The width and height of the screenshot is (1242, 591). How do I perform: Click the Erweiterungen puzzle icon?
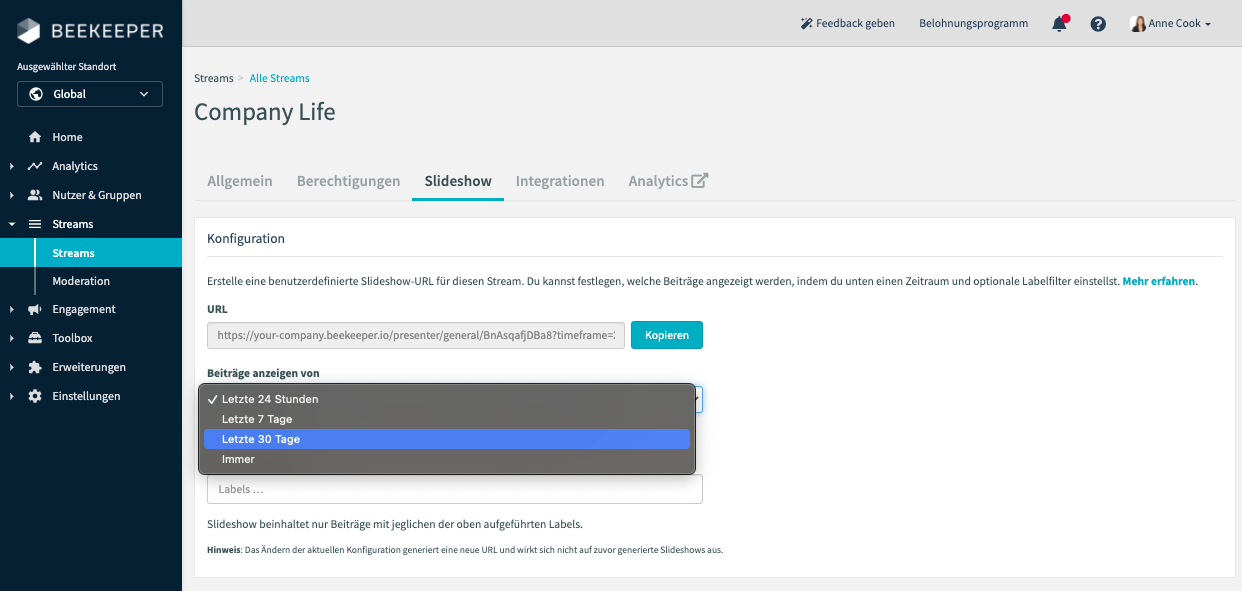[34, 367]
